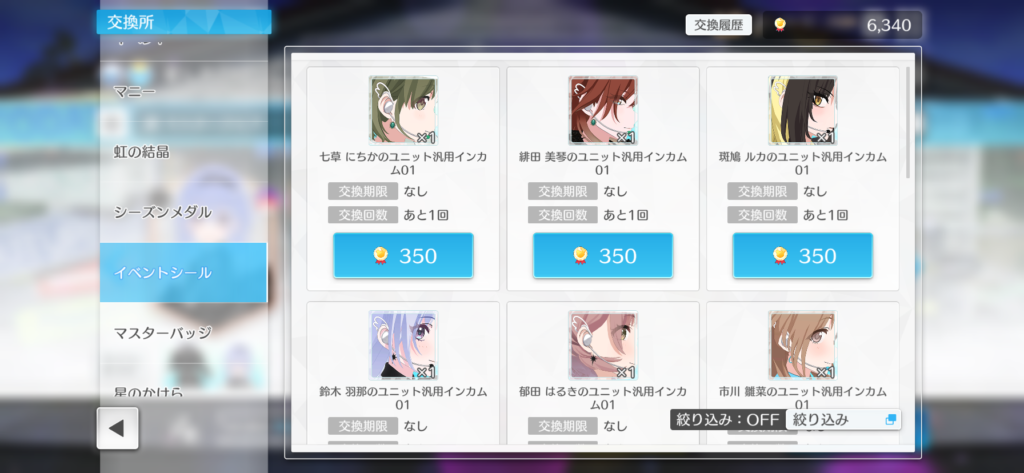This screenshot has width=1024, height=473.
Task: Click the item list vertical scrollbar
Action: (x=908, y=123)
